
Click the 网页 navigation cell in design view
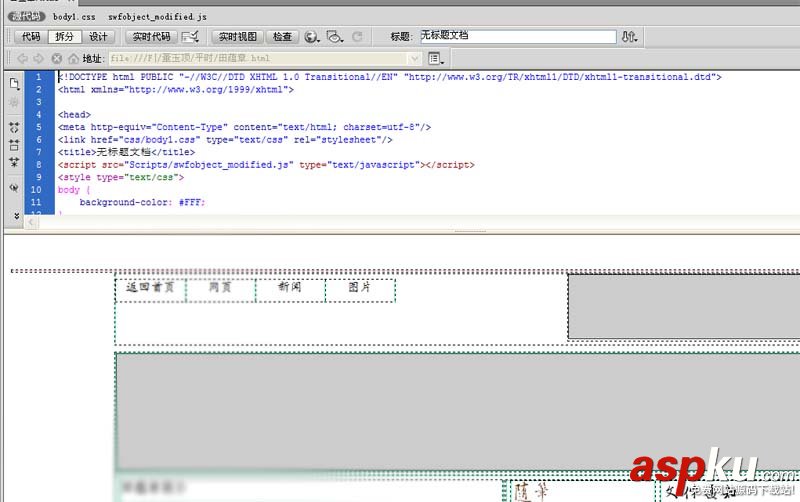[220, 290]
